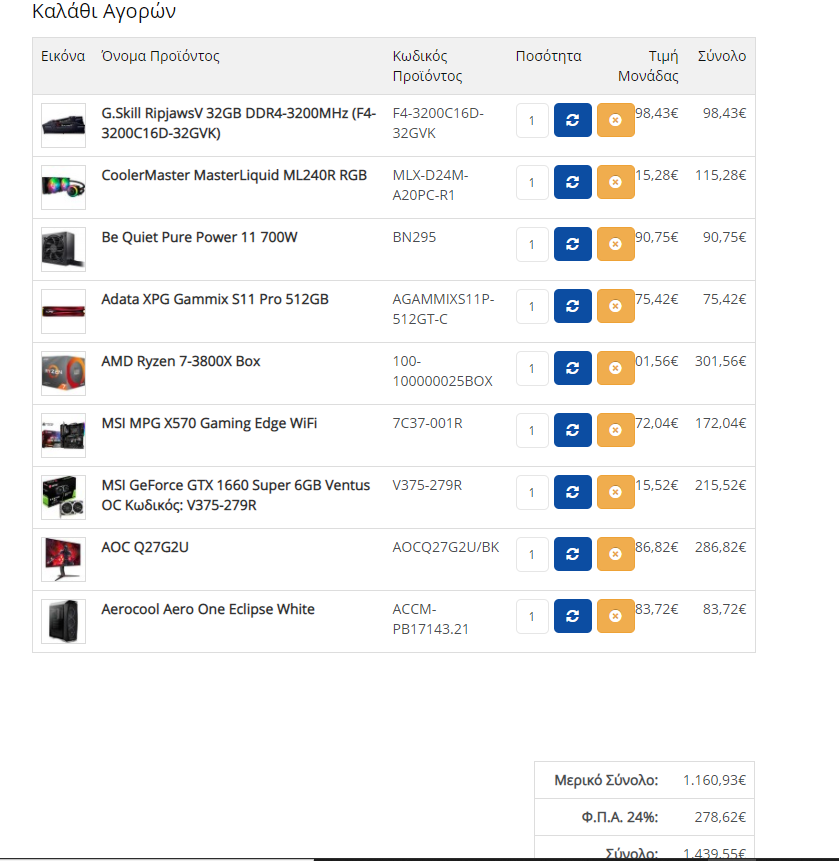Open AOC Q27G2U product link
Screen dimensions: 839x861
(145, 547)
